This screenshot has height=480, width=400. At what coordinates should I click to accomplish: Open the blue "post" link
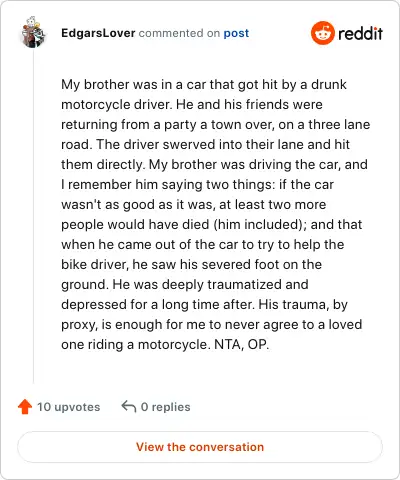[236, 33]
